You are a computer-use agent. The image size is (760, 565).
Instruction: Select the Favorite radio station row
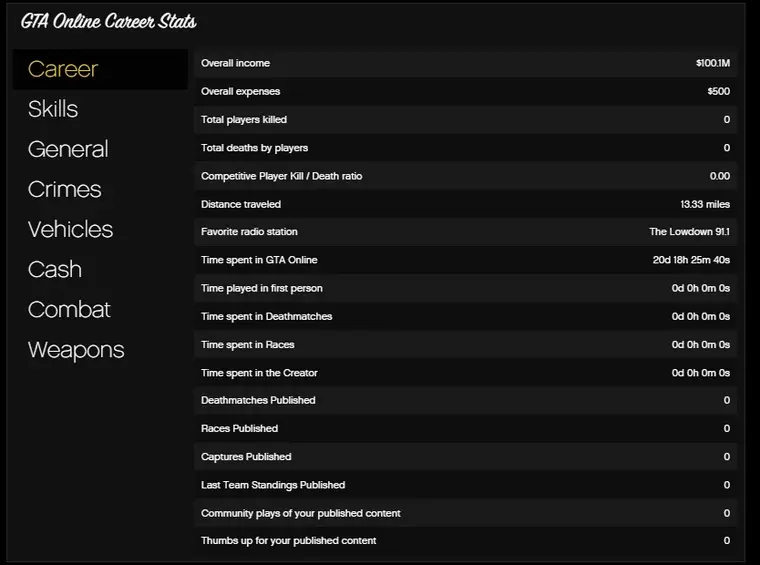(x=465, y=232)
